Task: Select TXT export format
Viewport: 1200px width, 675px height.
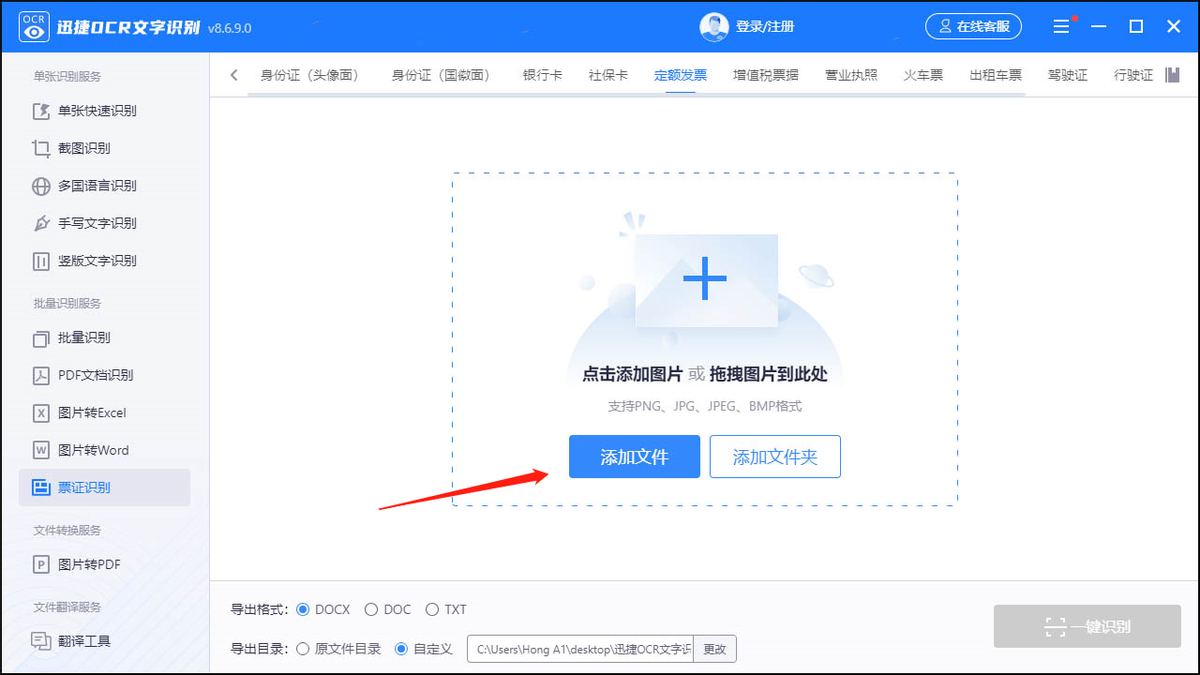Action: pyautogui.click(x=446, y=609)
